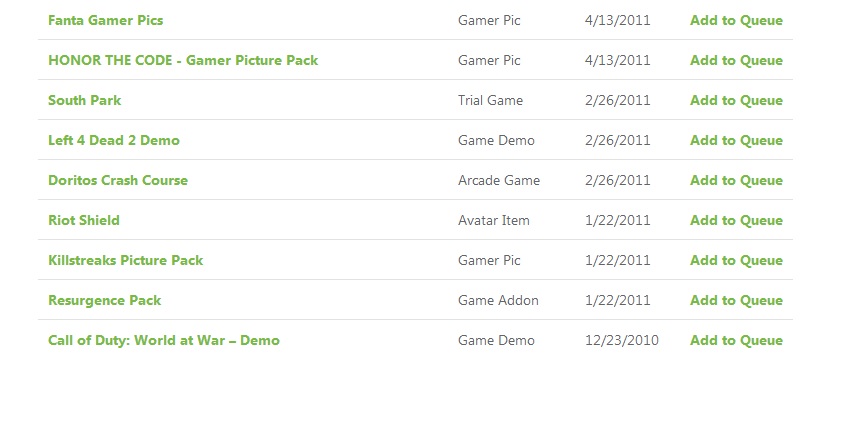Open the Riot Shield avatar item

(84, 221)
